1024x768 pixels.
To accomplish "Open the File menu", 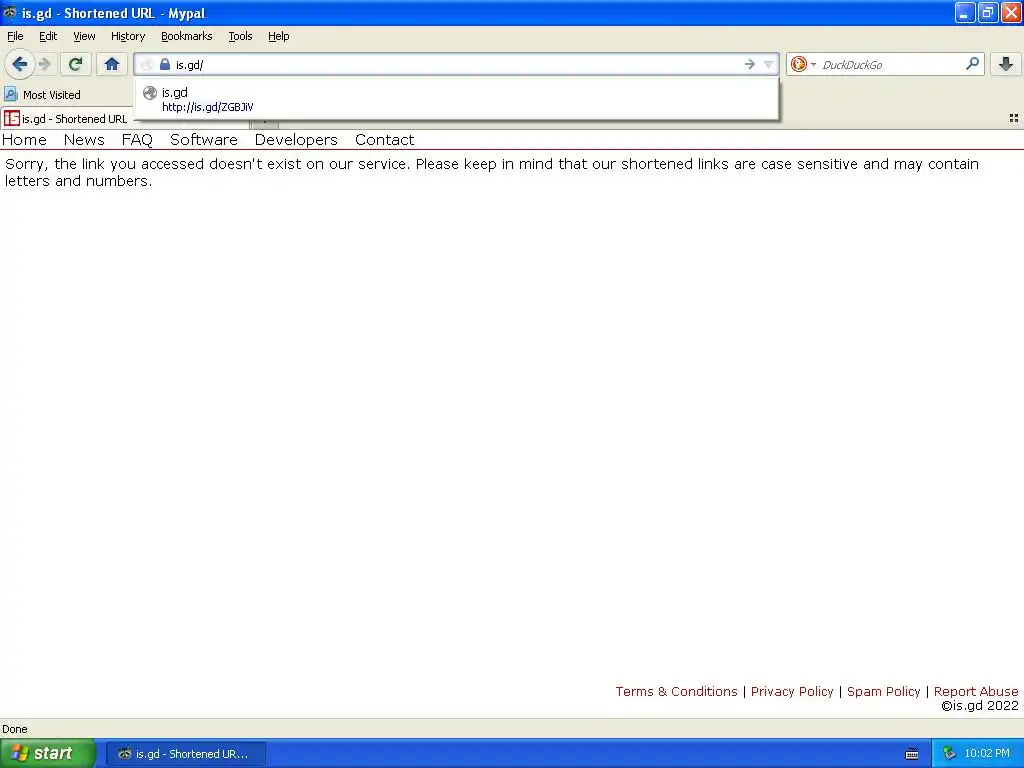I will pyautogui.click(x=15, y=36).
